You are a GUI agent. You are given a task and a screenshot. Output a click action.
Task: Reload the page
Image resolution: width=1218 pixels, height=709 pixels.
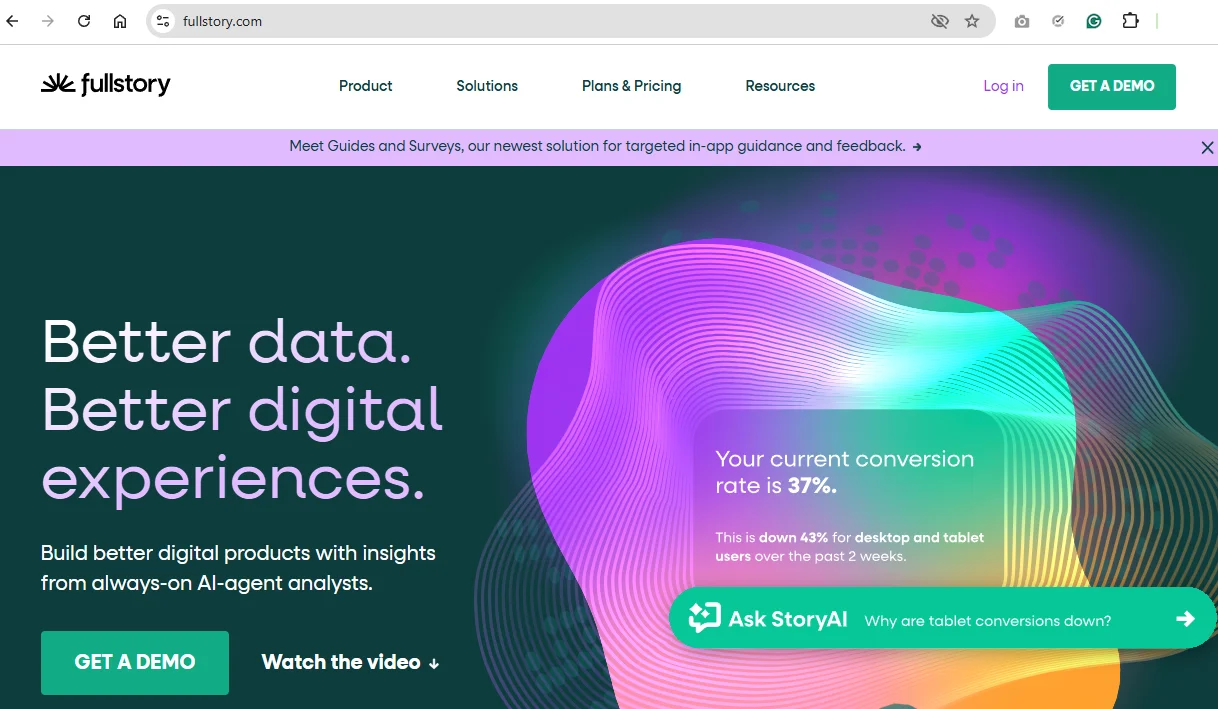tap(83, 20)
